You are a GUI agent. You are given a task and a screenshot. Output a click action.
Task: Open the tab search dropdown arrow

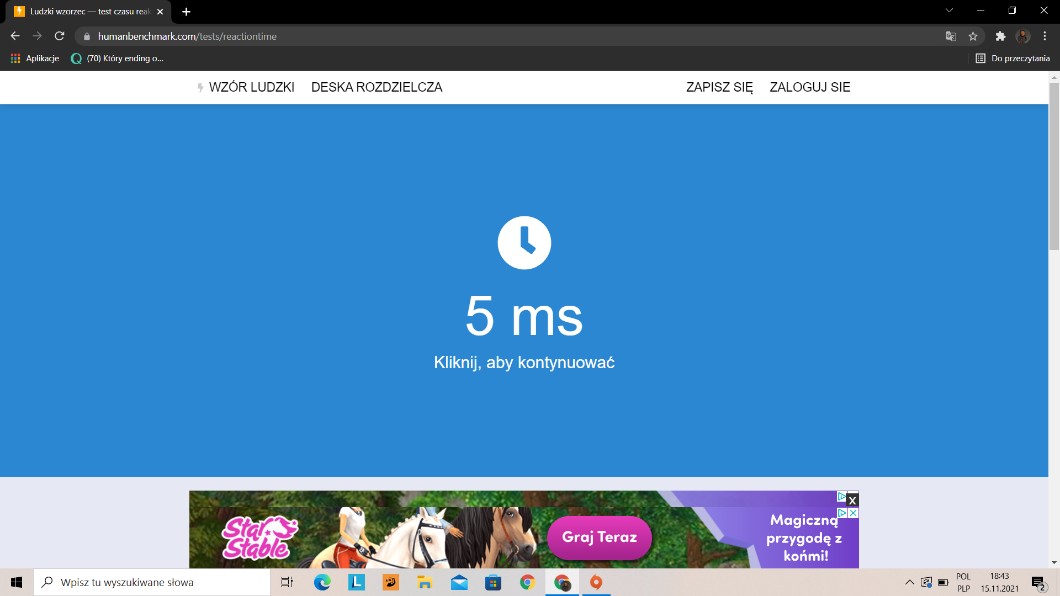pyautogui.click(x=949, y=10)
